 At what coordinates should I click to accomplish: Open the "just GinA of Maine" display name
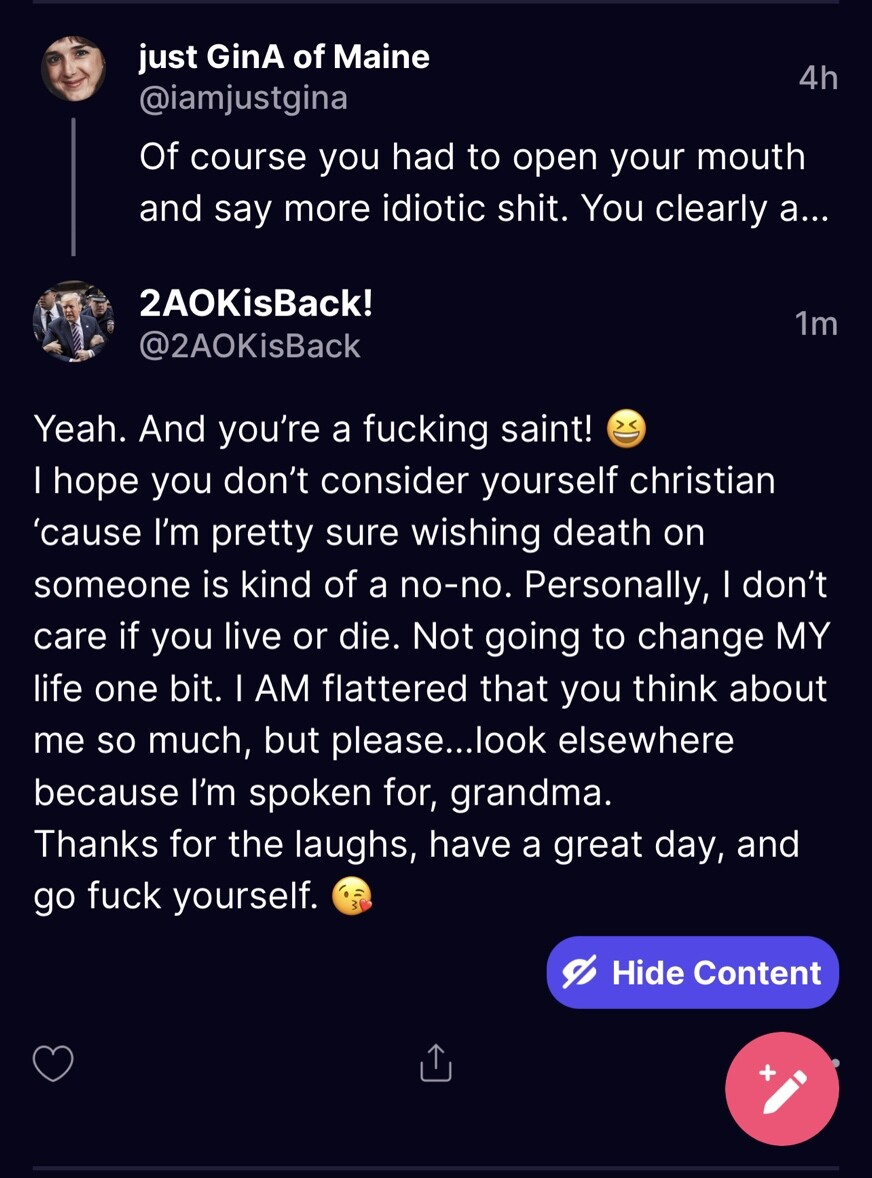click(x=284, y=57)
